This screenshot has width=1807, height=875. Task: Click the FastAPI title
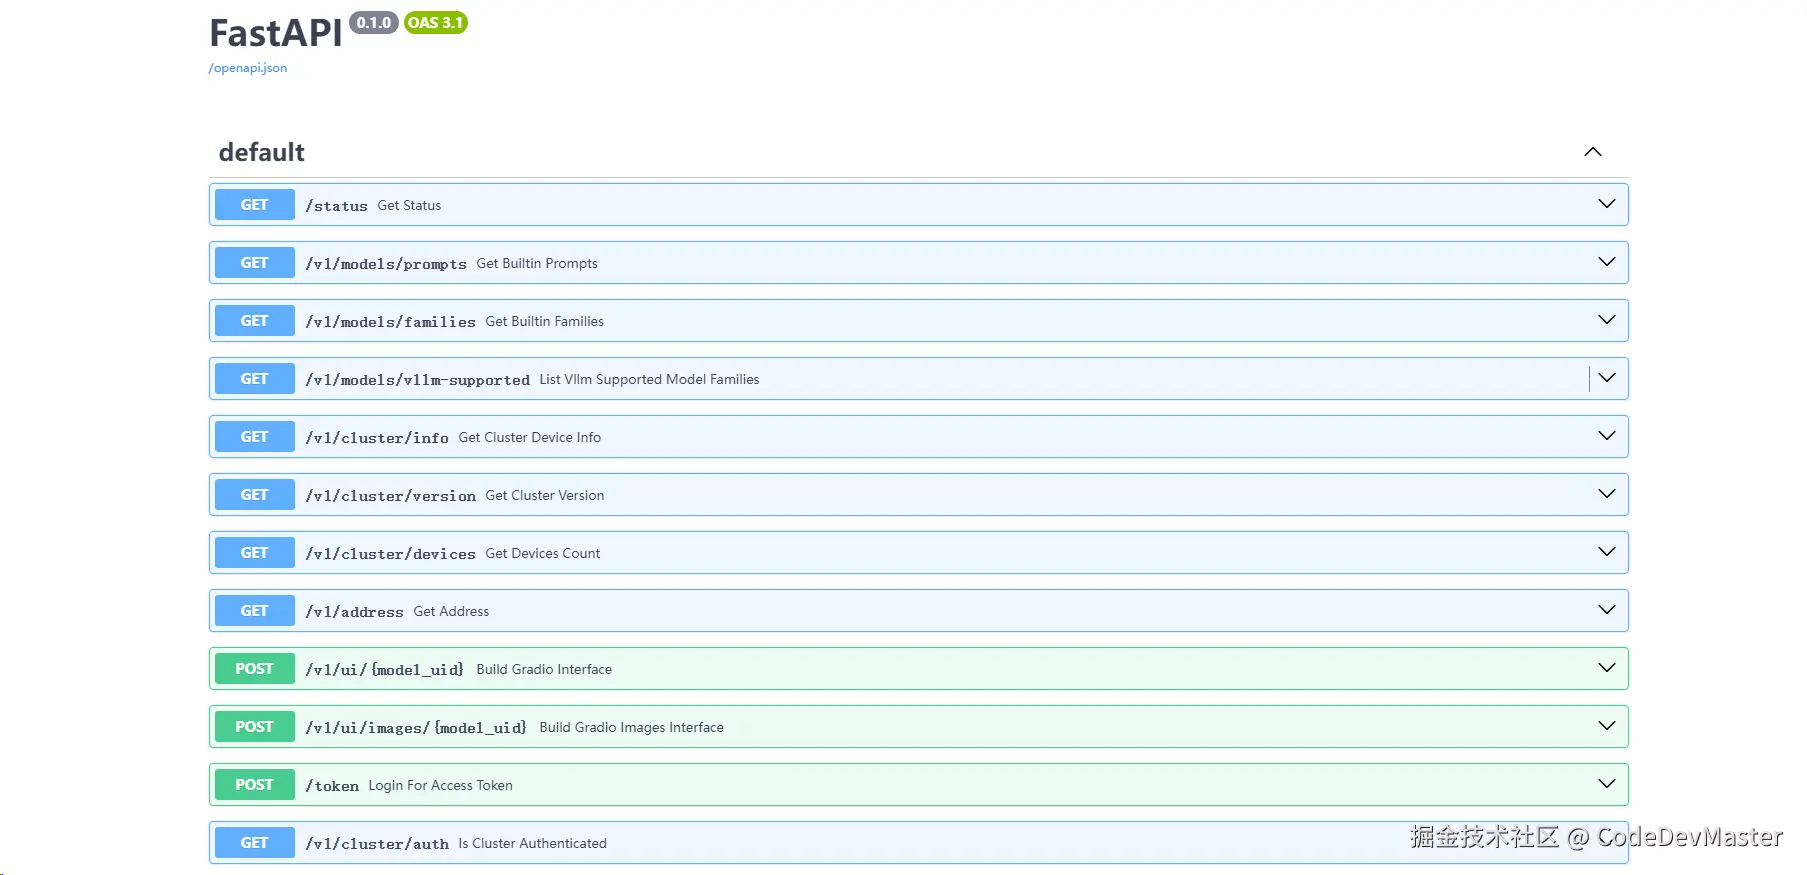[x=276, y=33]
